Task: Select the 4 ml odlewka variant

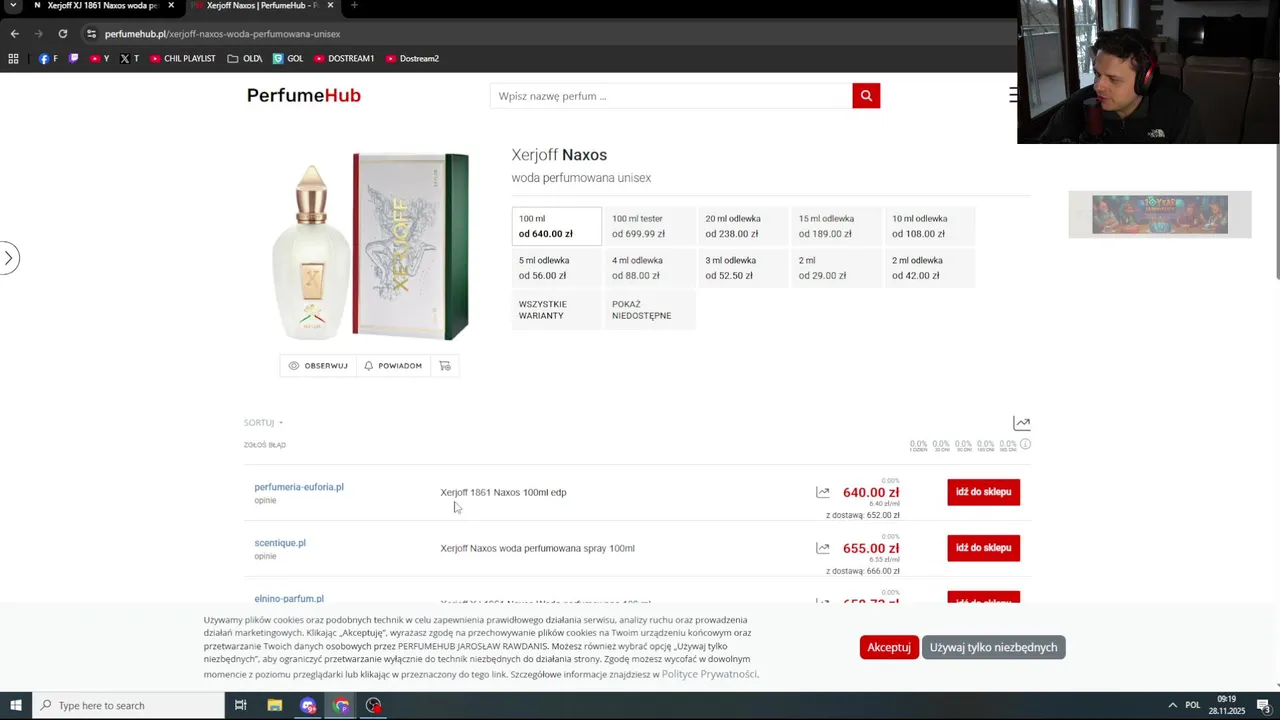Action: coord(650,268)
